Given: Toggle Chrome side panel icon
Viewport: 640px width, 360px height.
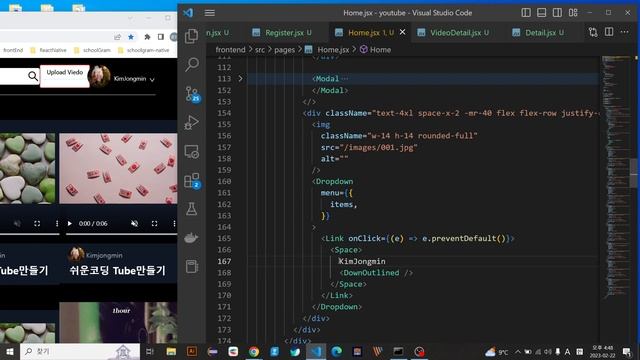Looking at the screenshot, I should click(161, 37).
